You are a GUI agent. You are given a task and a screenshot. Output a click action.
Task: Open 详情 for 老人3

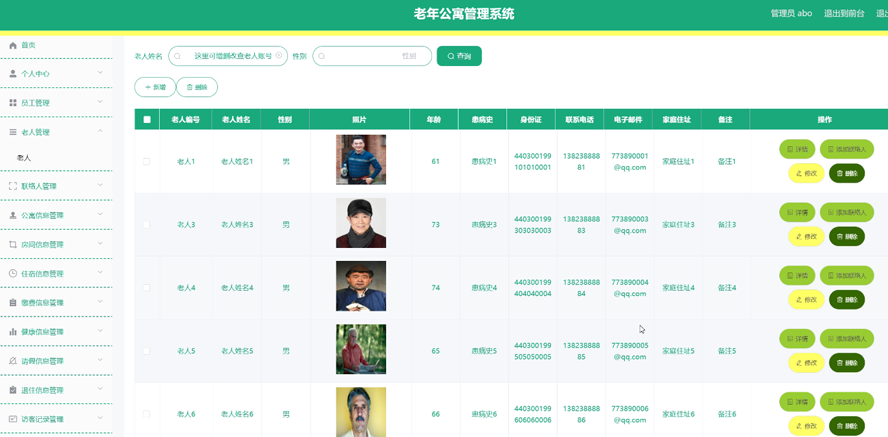point(797,212)
